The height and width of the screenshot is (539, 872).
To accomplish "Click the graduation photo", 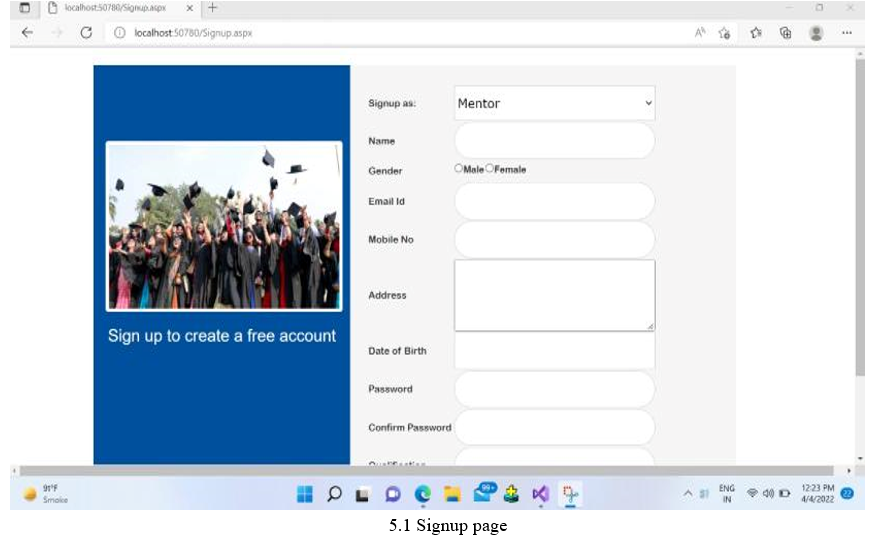I will click(224, 226).
